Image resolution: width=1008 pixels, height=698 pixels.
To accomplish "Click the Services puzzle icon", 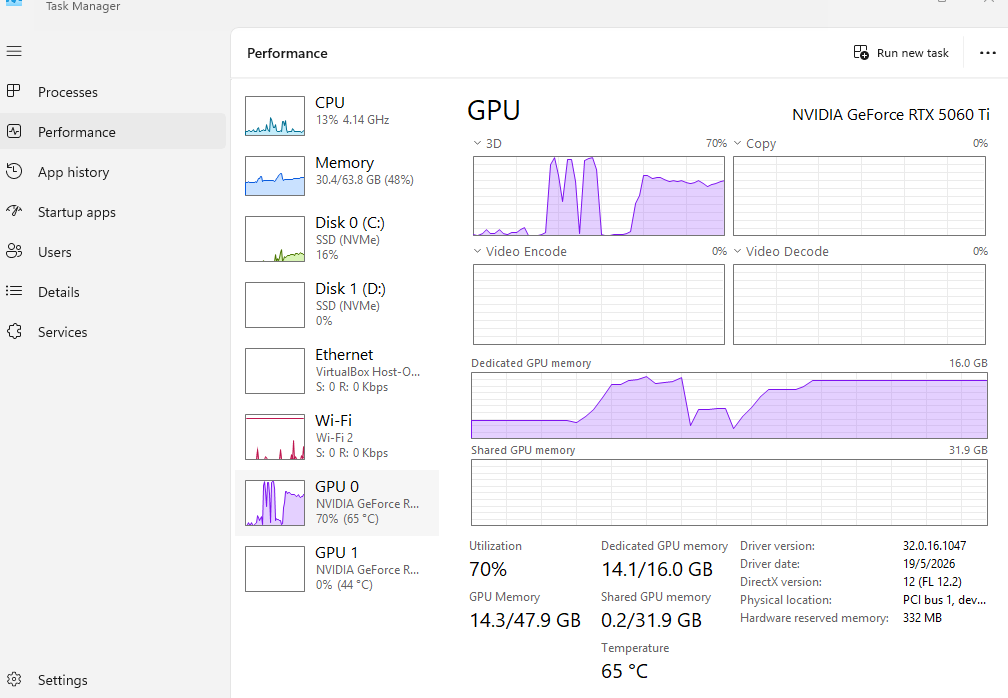I will point(14,331).
